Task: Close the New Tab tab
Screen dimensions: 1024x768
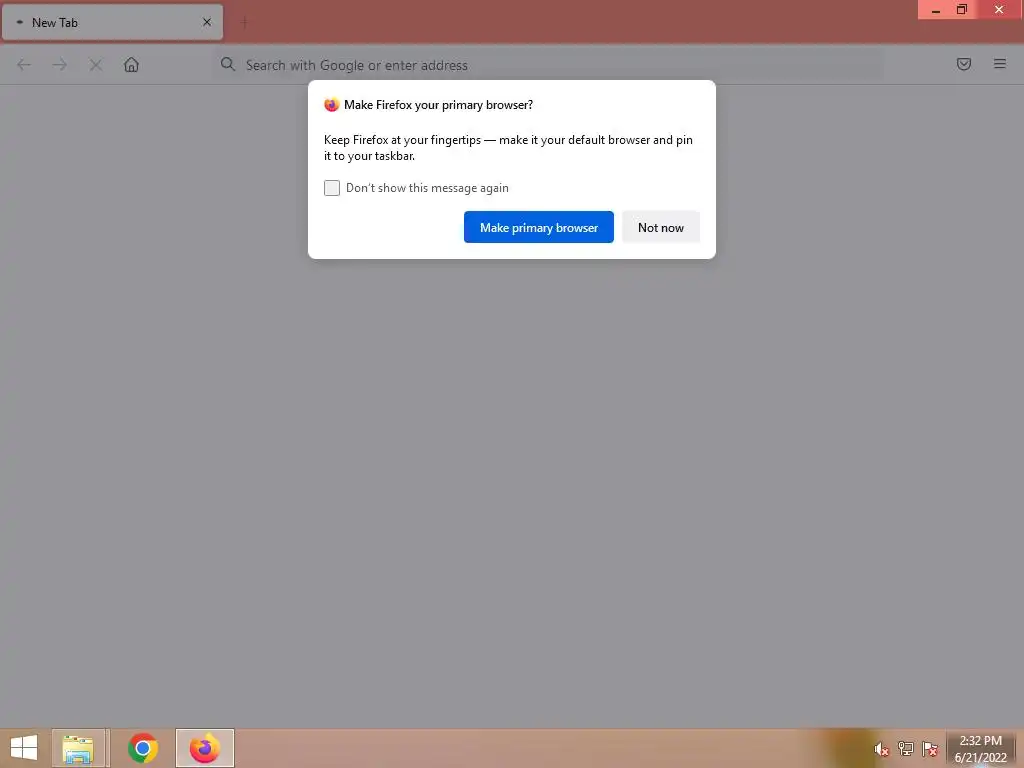Action: (x=207, y=22)
